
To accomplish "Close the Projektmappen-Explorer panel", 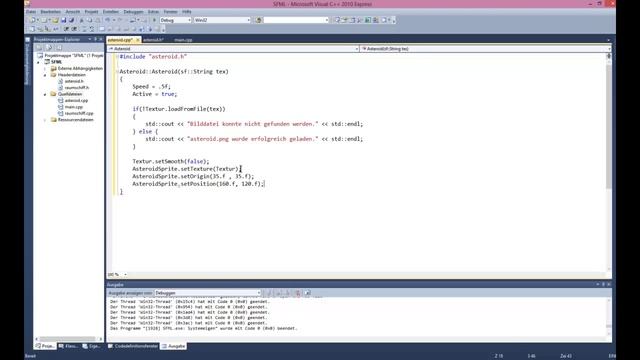I will click(101, 39).
